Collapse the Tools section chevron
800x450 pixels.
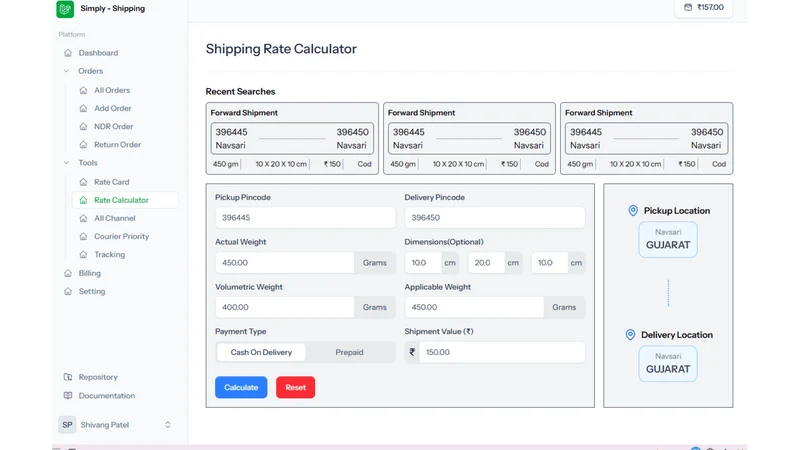pyautogui.click(x=66, y=163)
